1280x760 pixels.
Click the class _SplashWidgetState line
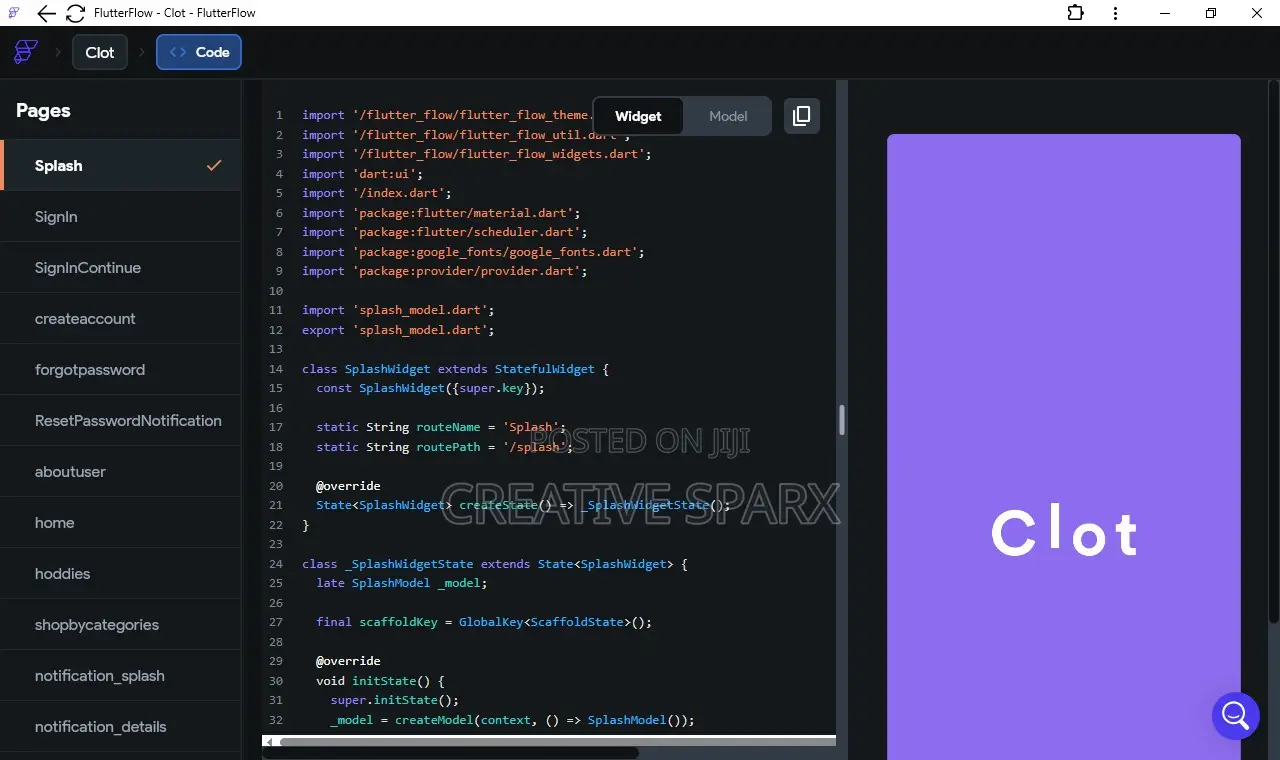(x=495, y=564)
